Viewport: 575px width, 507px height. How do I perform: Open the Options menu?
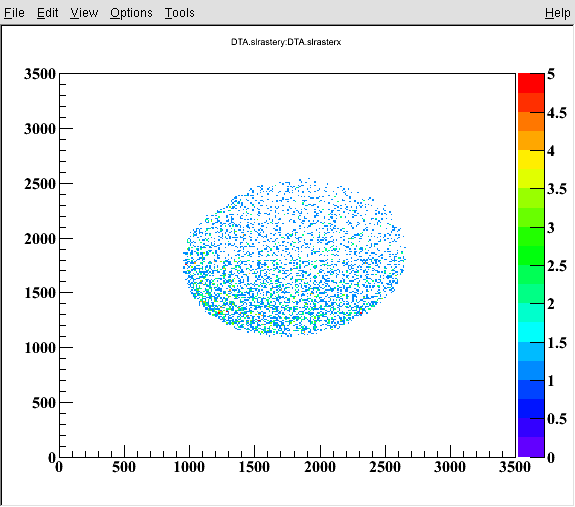(x=131, y=13)
